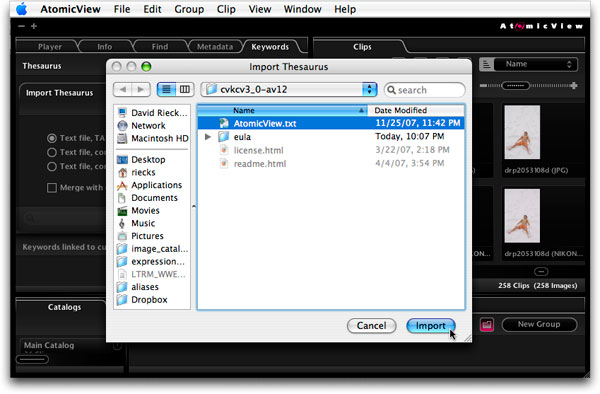Viewport: 600px width, 394px height.
Task: Select the first Text file radio option
Action: click(x=52, y=138)
